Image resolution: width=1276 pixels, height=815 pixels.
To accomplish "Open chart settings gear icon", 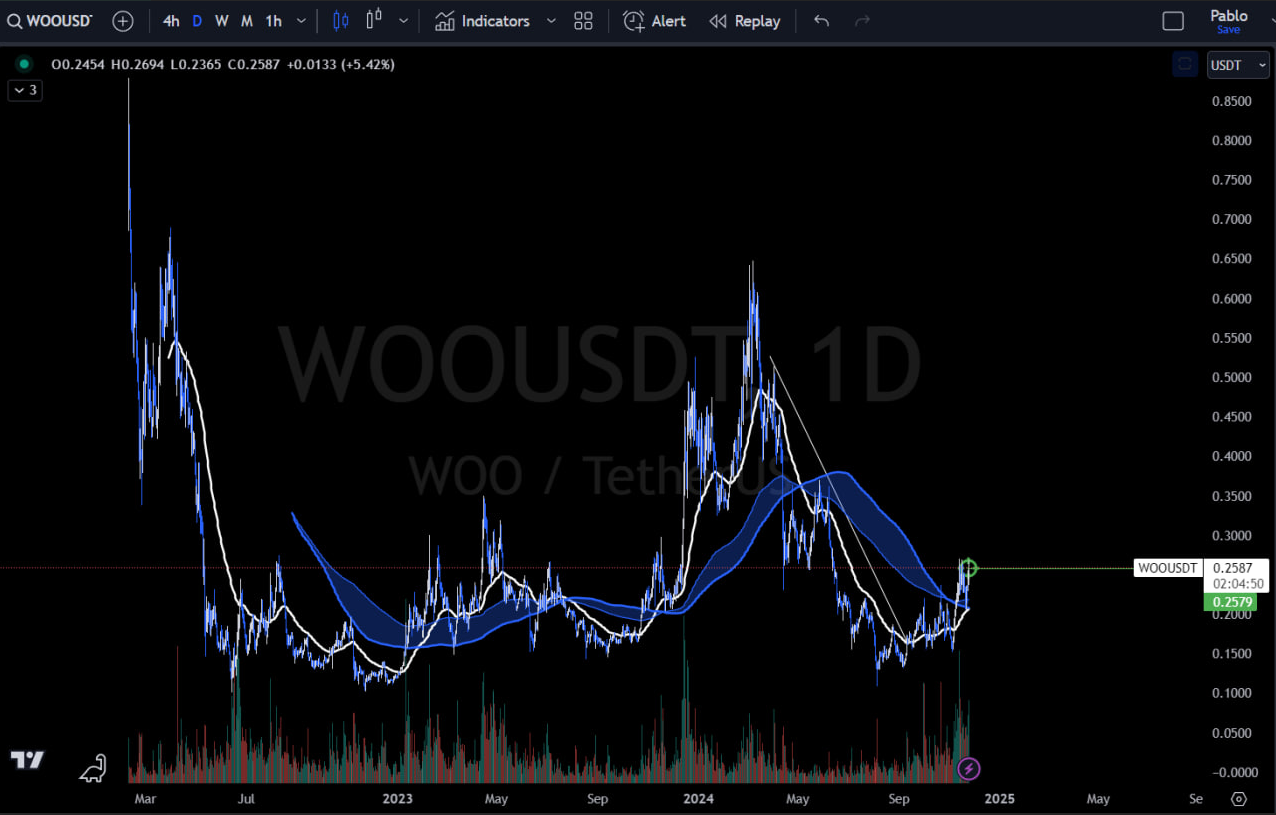I will [x=1239, y=798].
